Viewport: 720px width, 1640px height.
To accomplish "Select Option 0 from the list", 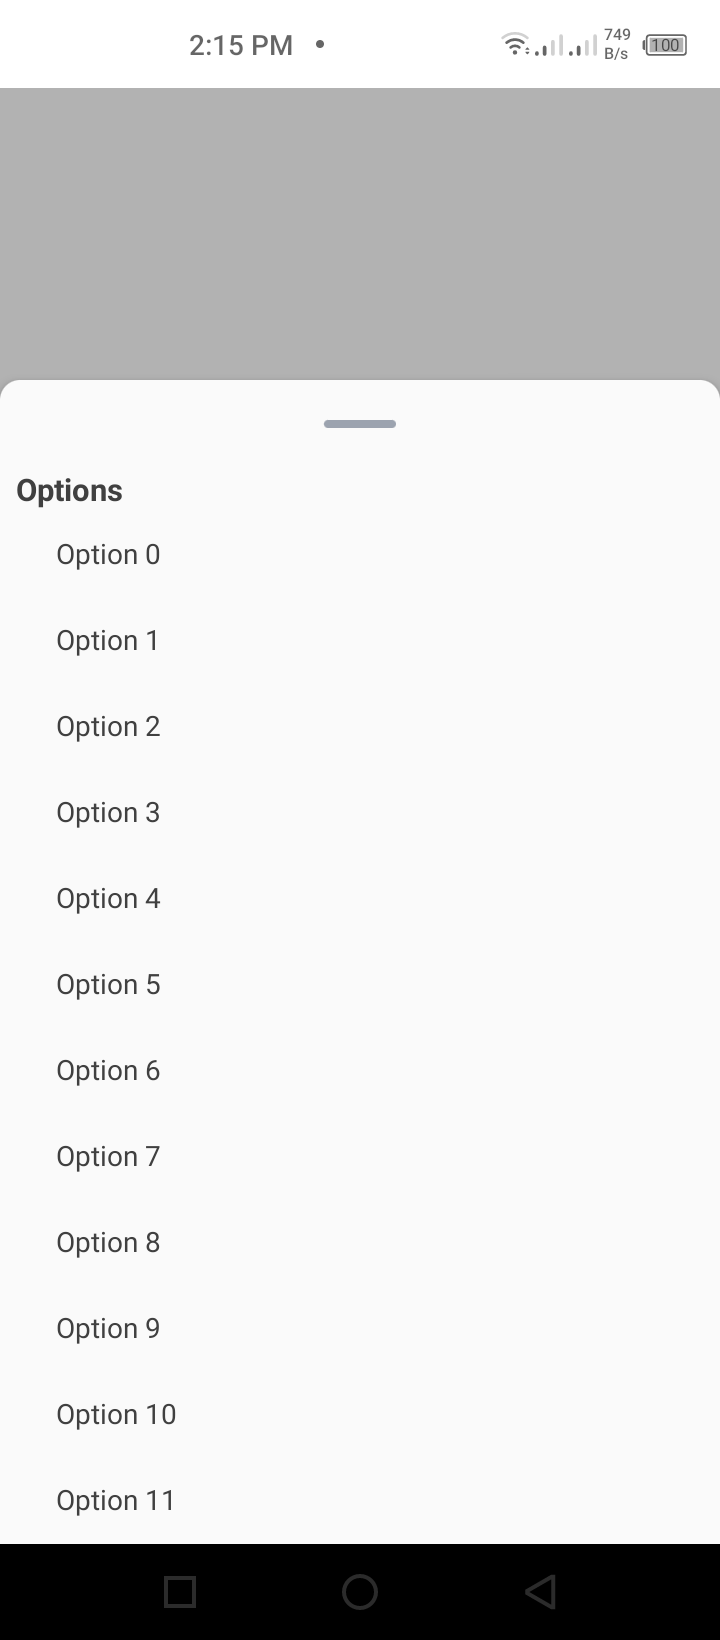I will tap(108, 554).
